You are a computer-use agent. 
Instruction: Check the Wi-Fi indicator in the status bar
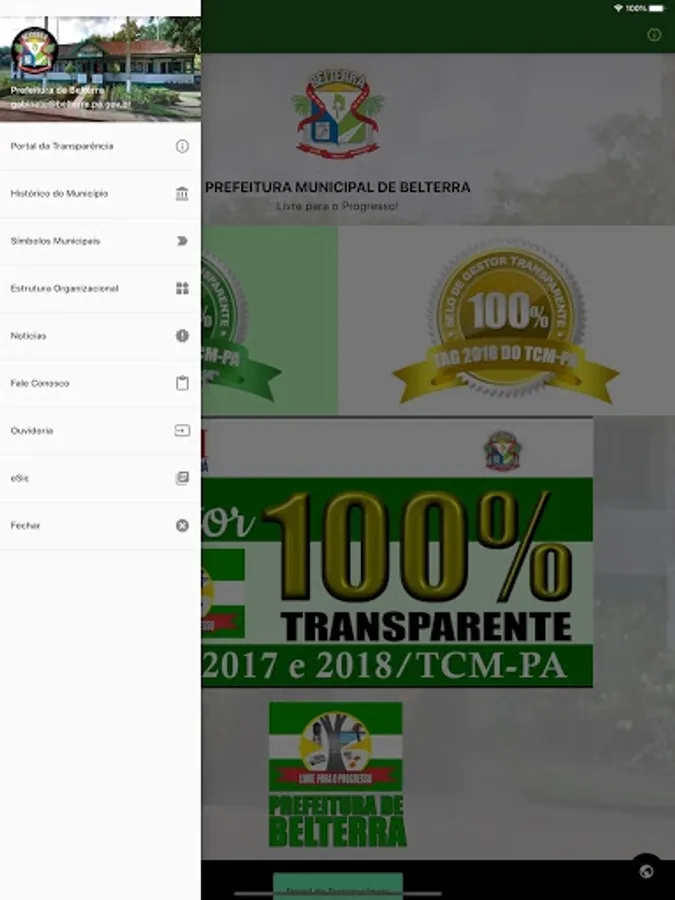[618, 9]
